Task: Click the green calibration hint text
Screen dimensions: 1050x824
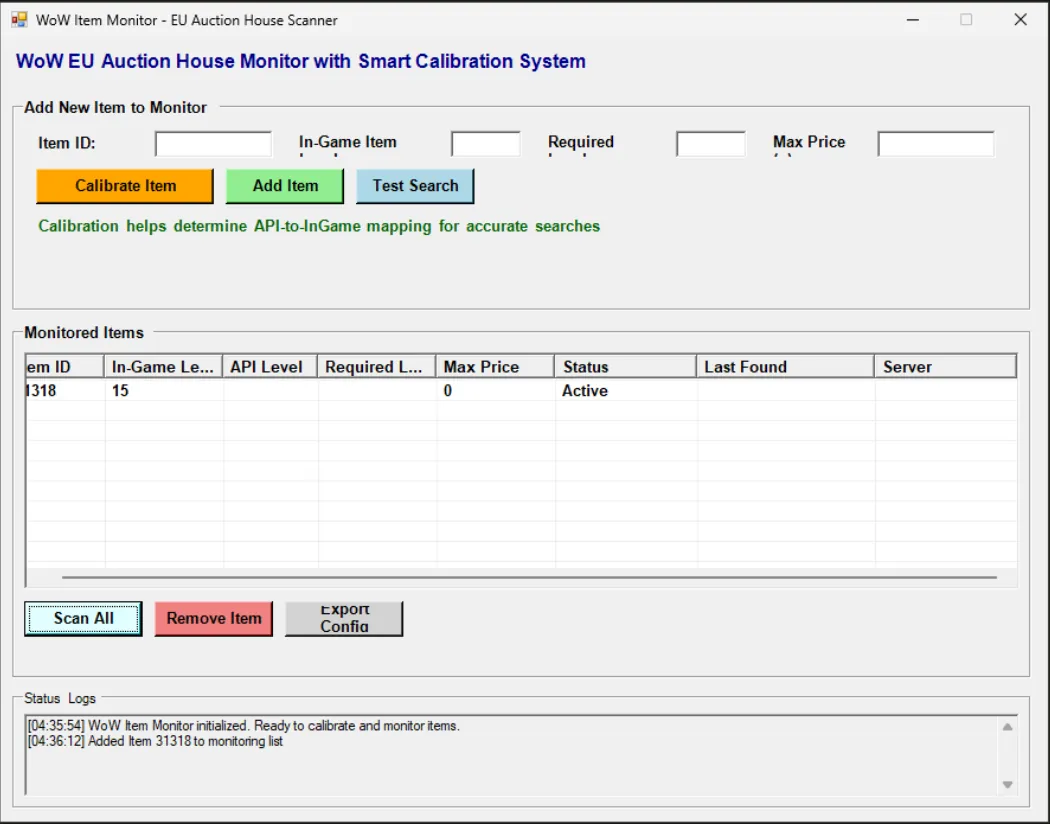Action: click(x=319, y=226)
